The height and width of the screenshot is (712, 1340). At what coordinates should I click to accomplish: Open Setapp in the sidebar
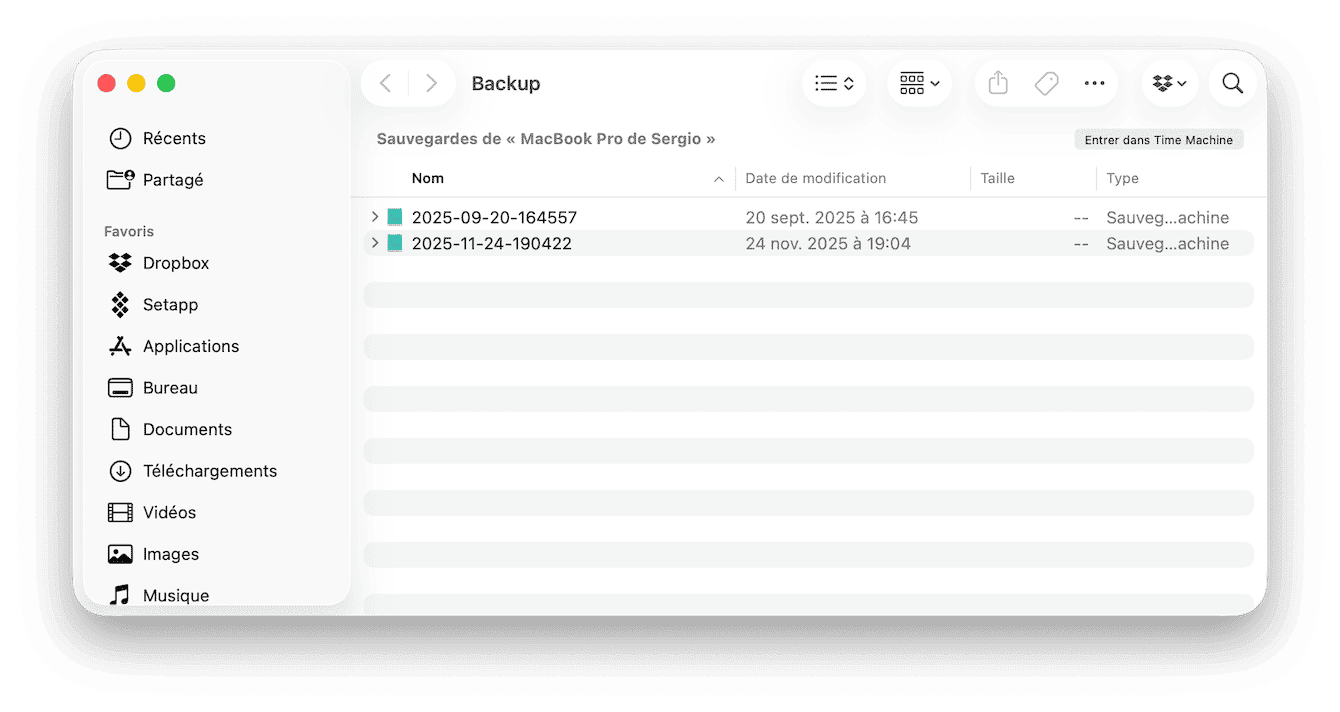[170, 305]
